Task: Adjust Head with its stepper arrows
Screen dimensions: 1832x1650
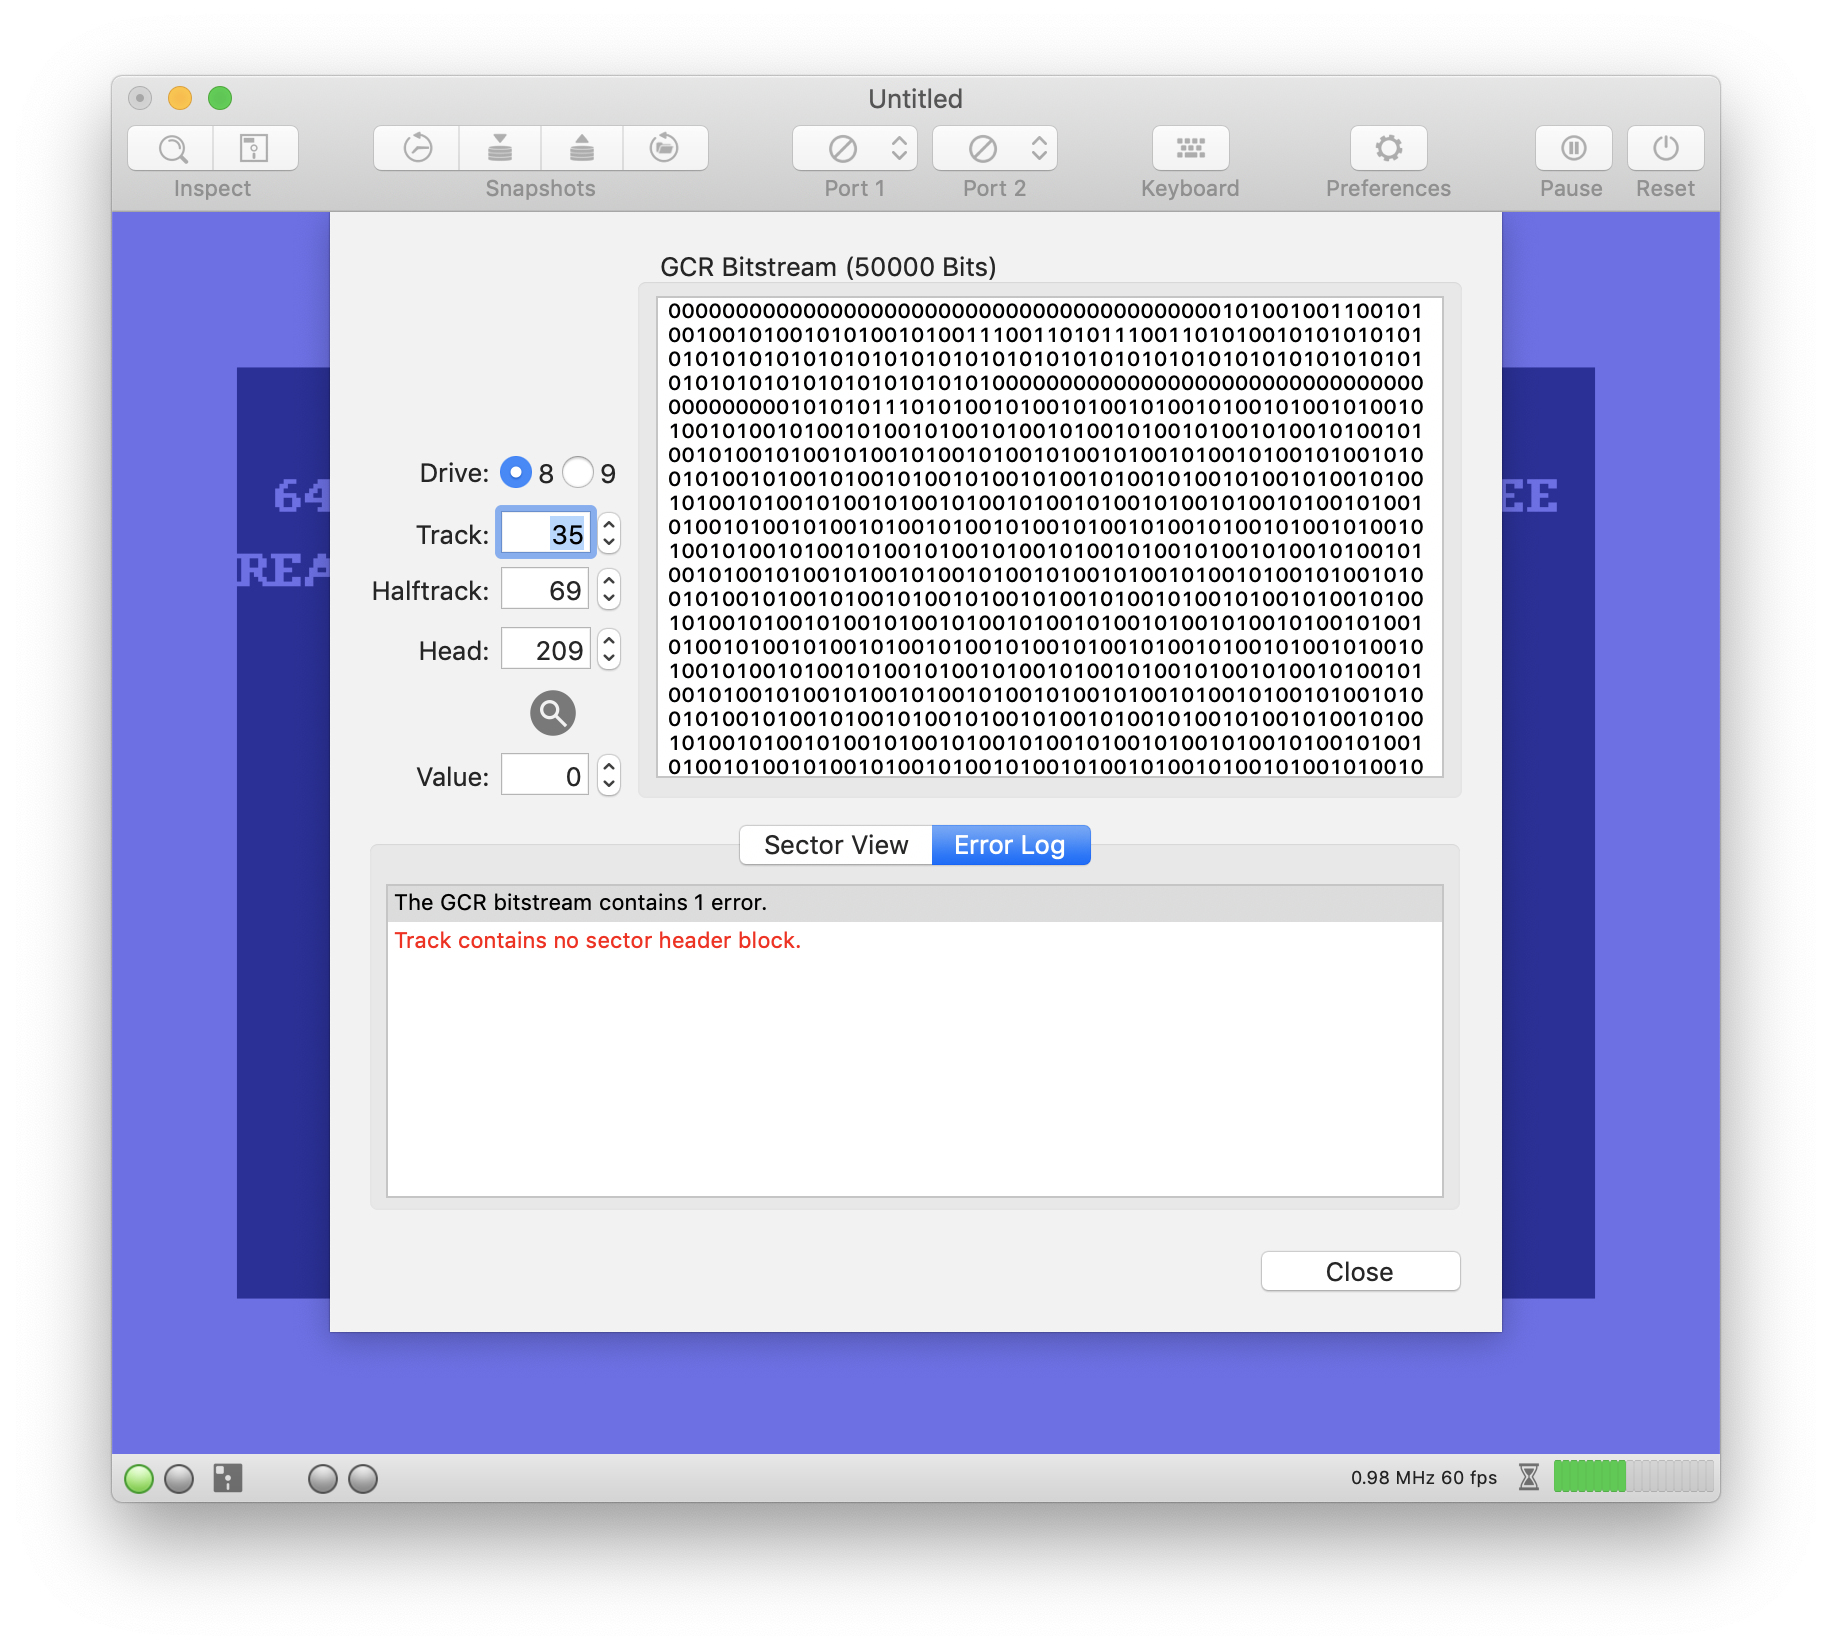Action: tap(609, 650)
